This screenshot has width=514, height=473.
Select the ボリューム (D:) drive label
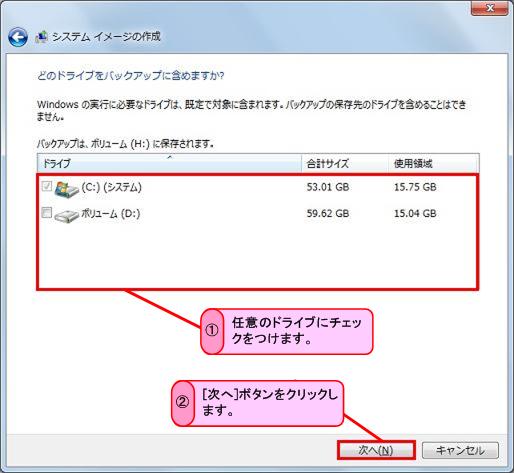111,213
